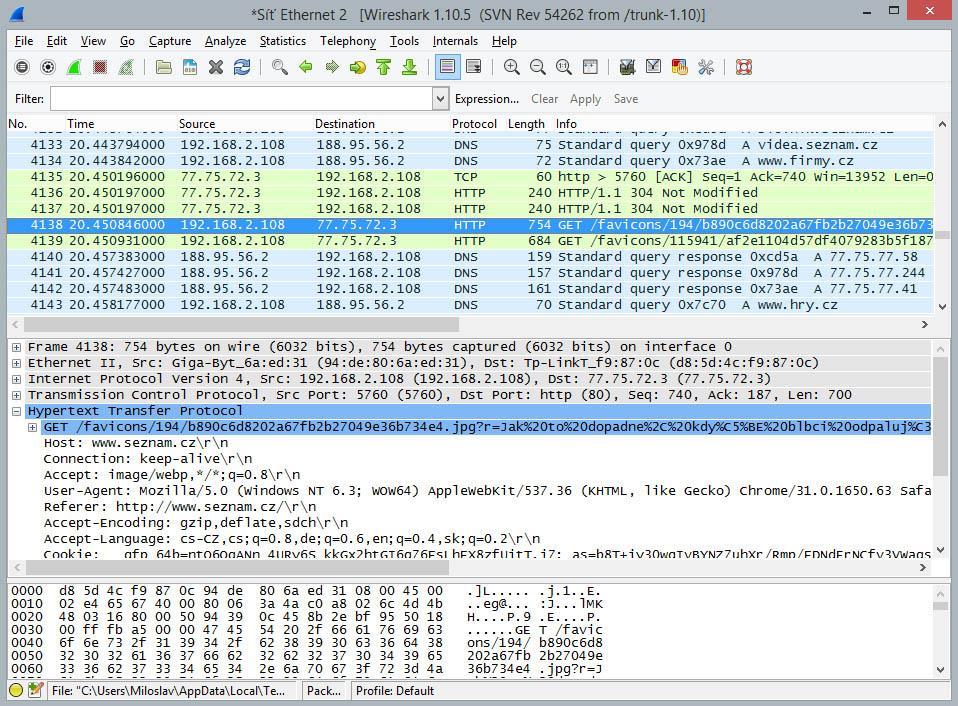Open the toolbar help lifebuoy icon
Viewport: 958px width, 706px height.
(744, 67)
